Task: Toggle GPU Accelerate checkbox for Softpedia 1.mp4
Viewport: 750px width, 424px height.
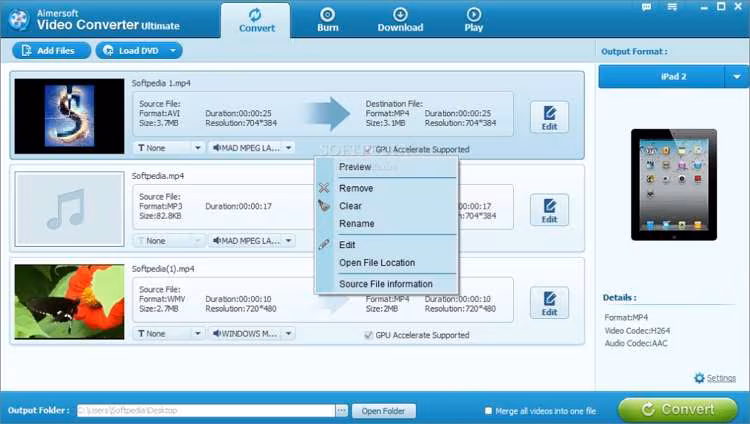Action: [368, 150]
